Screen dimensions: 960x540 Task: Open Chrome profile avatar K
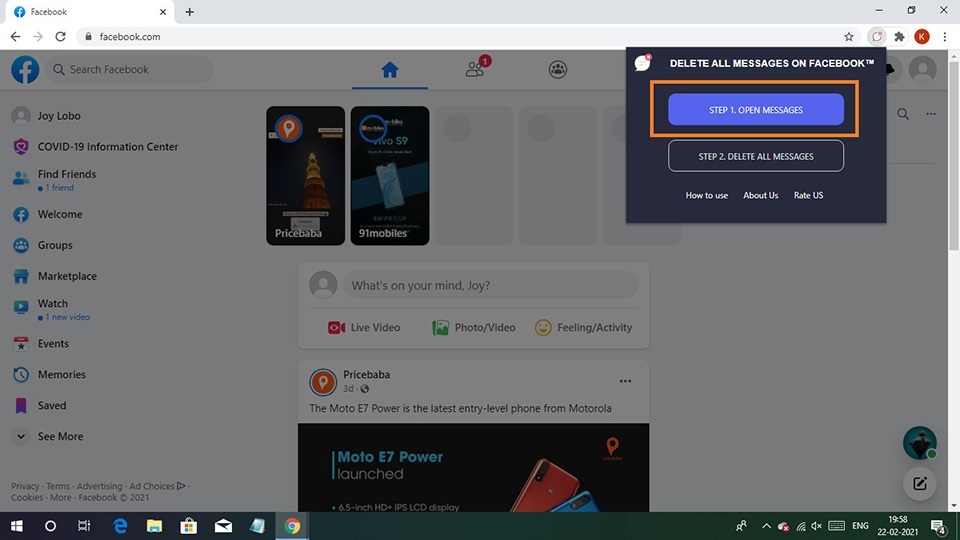pyautogui.click(x=921, y=37)
